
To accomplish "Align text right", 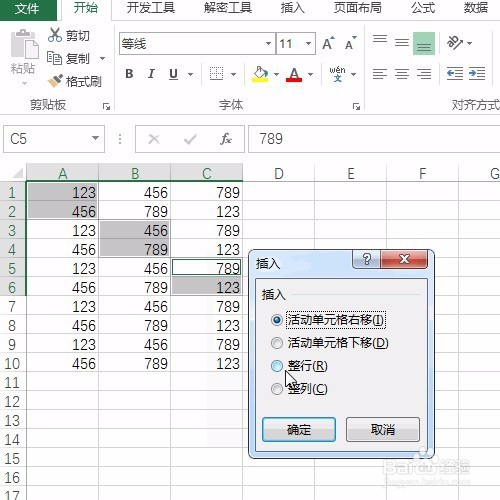I will (424, 74).
